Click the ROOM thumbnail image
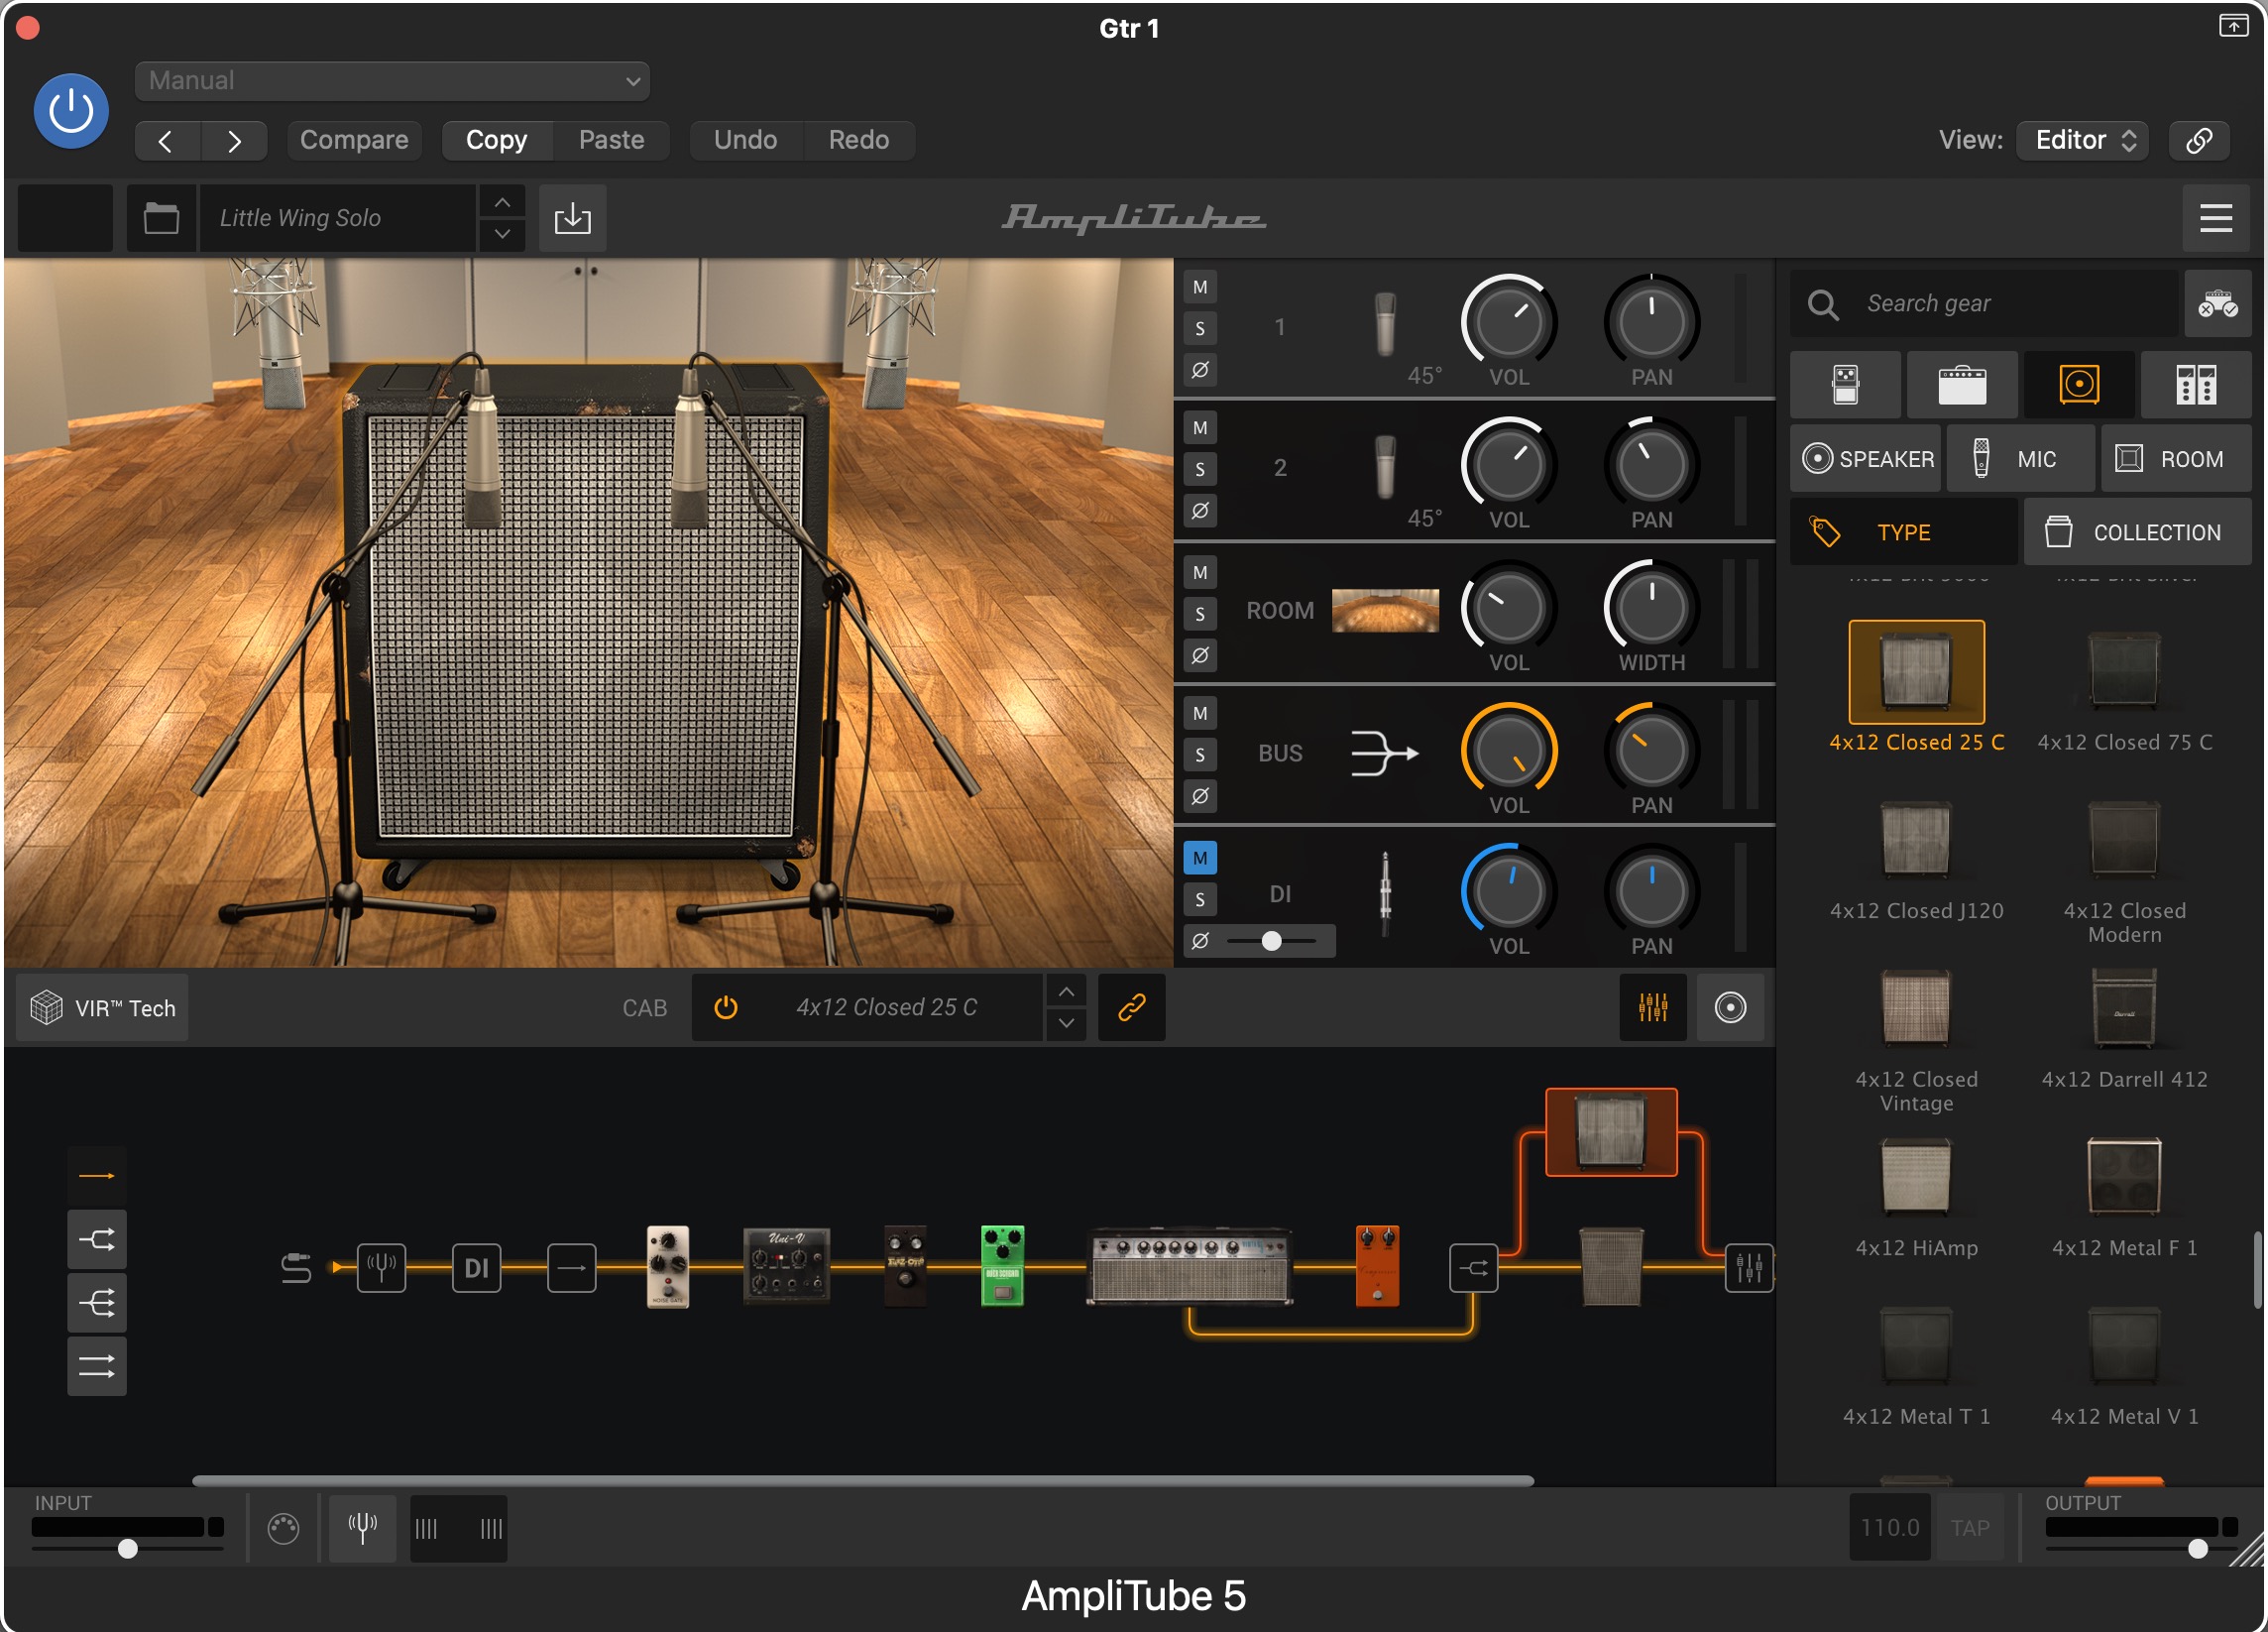This screenshot has height=1632, width=2268. [1385, 610]
